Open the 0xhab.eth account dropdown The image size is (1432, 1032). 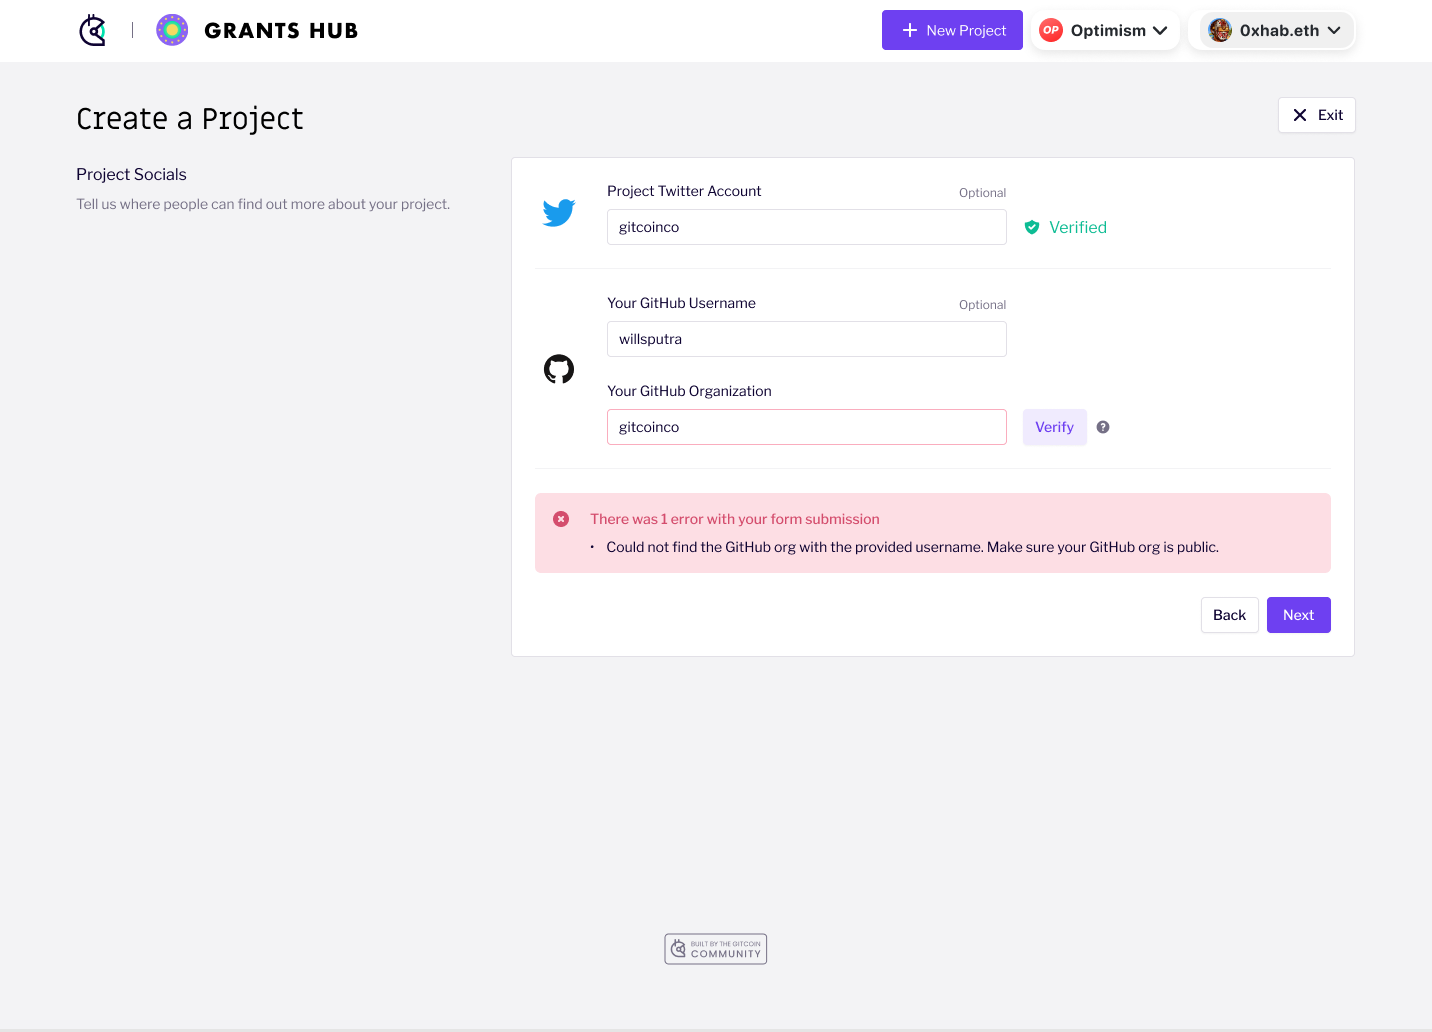(x=1335, y=30)
